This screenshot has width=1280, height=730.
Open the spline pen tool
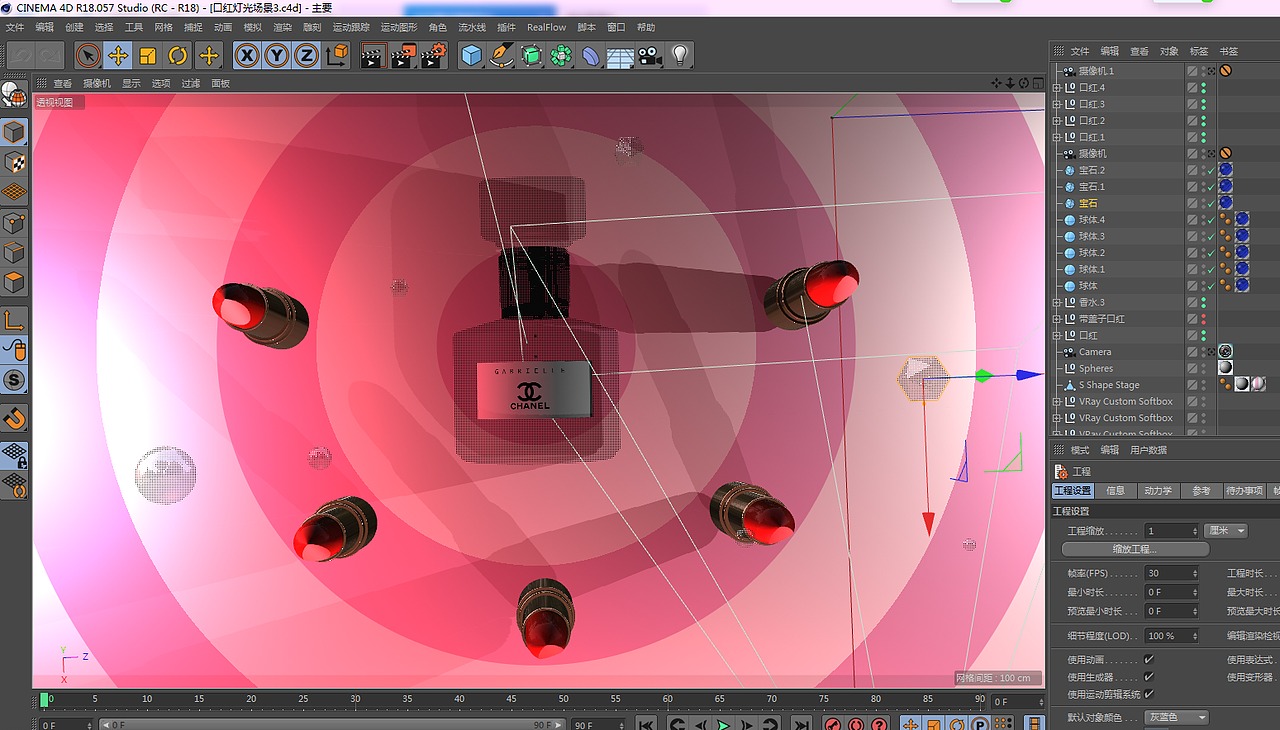[x=501, y=55]
